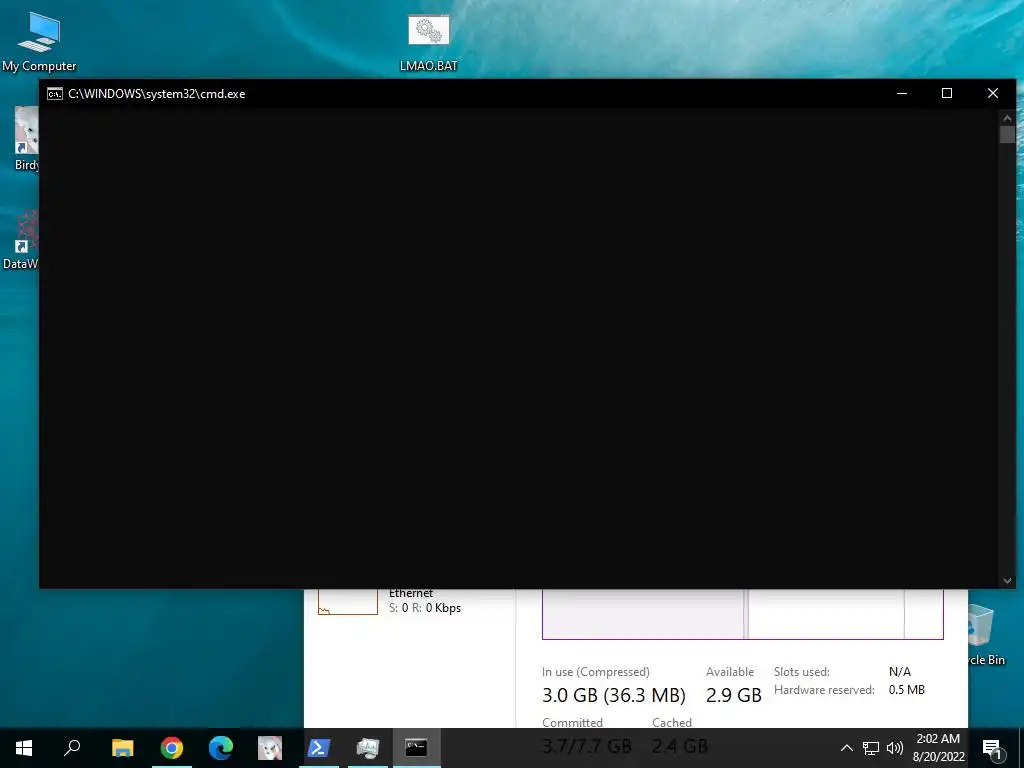
Task: Open taskbar Search
Action: click(x=72, y=748)
